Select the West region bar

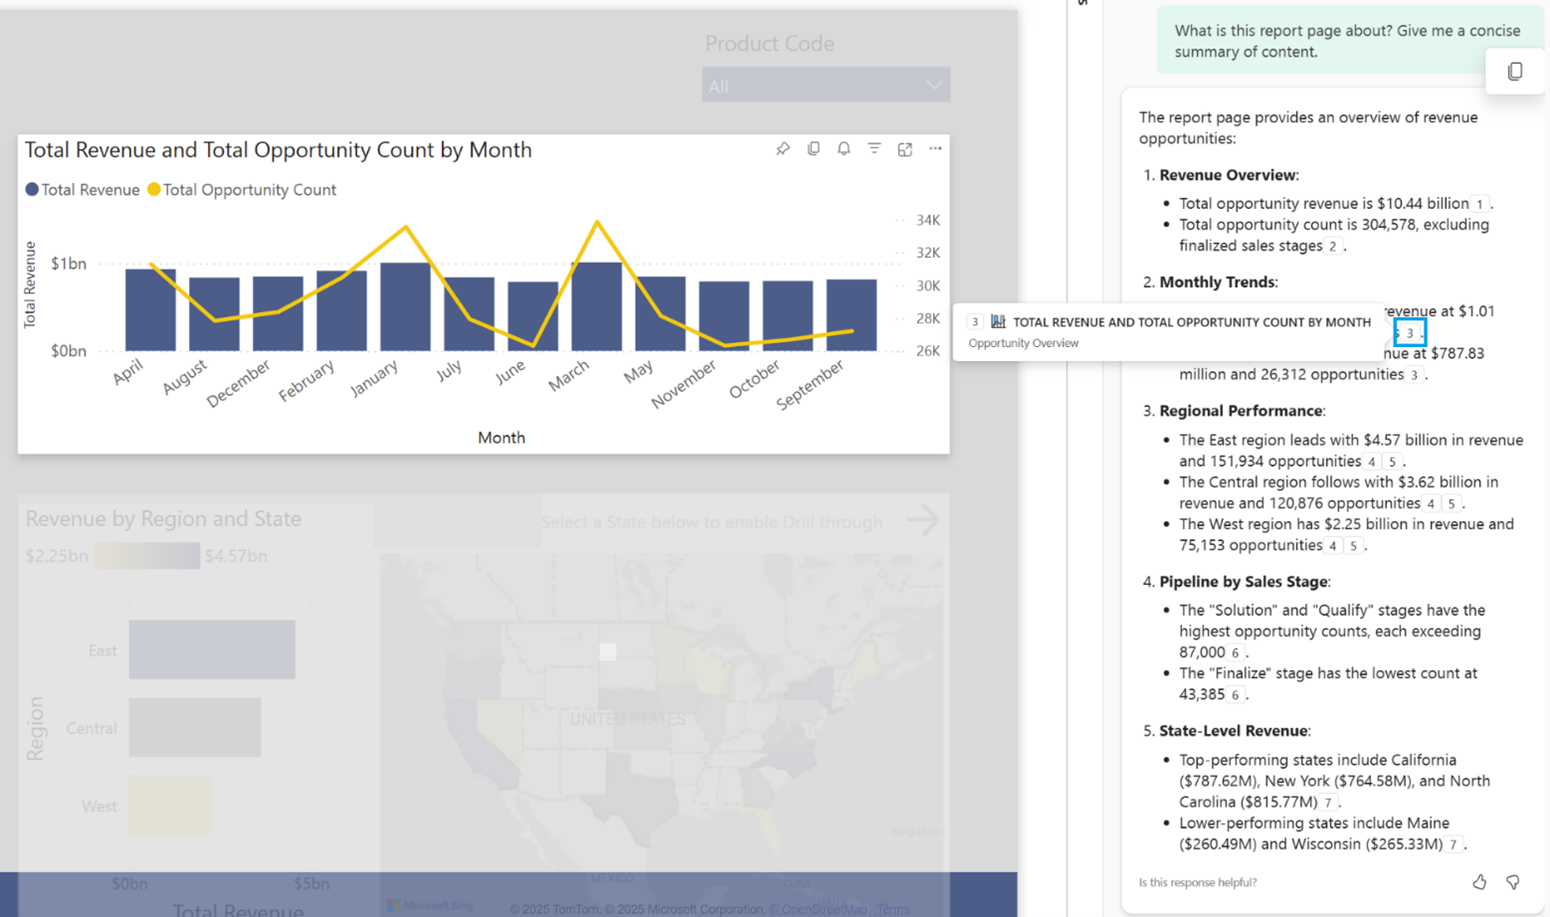170,806
